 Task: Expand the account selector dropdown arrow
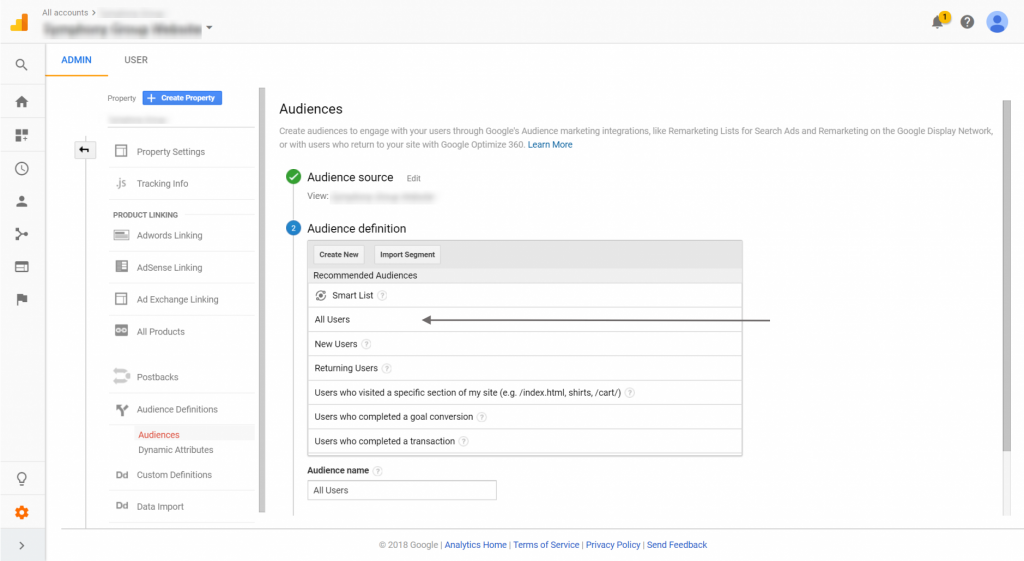[x=209, y=28]
